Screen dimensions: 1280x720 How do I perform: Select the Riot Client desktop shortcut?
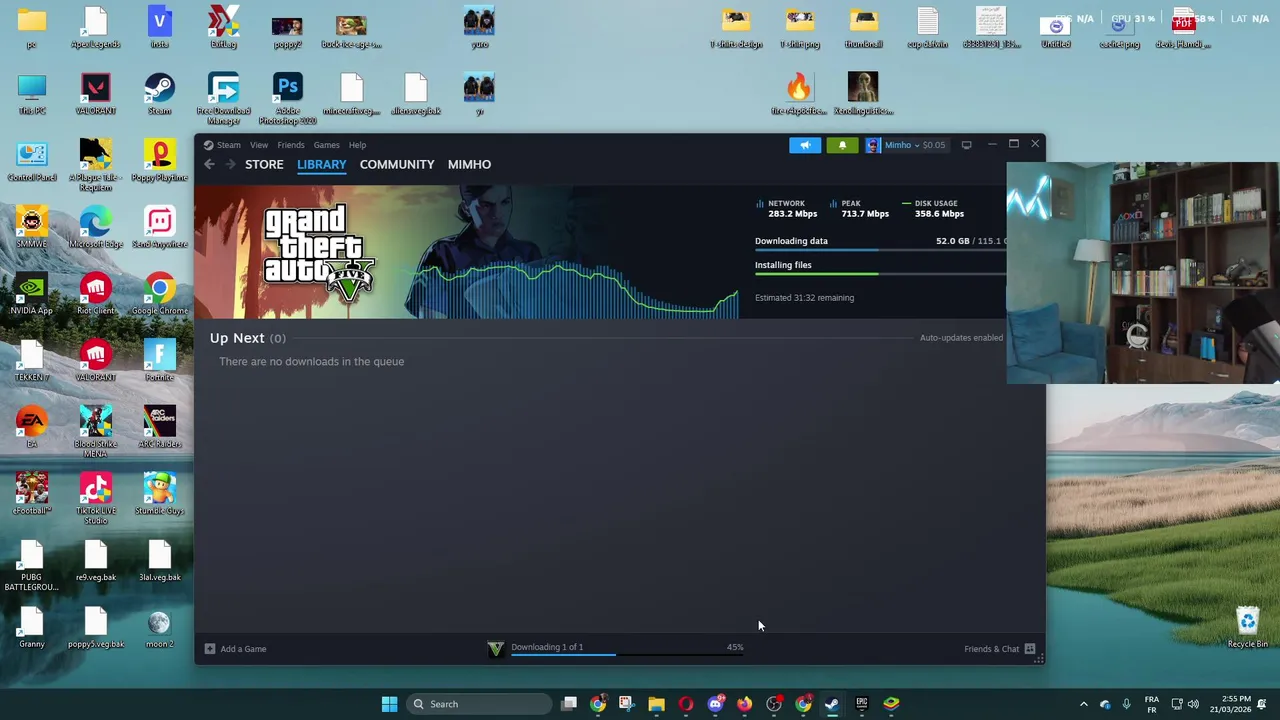96,294
